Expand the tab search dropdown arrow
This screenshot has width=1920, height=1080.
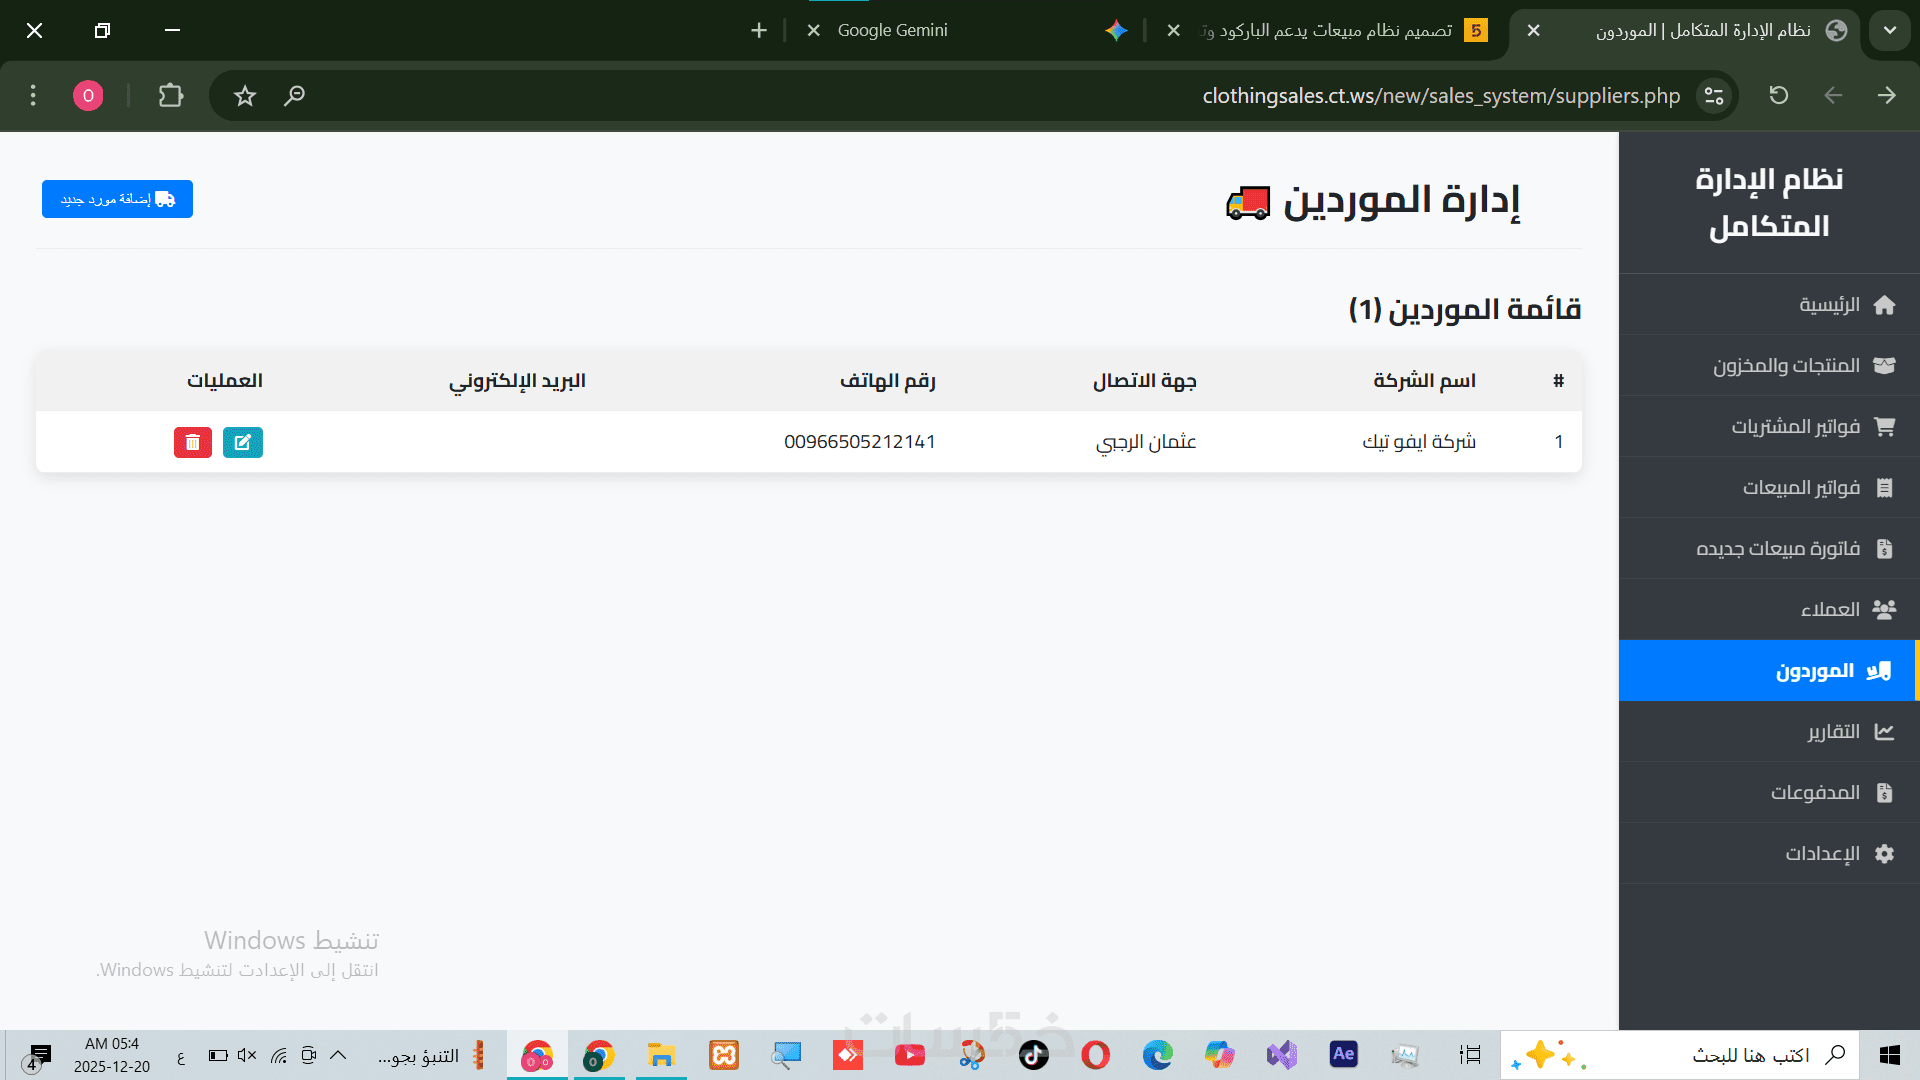[x=1889, y=30]
